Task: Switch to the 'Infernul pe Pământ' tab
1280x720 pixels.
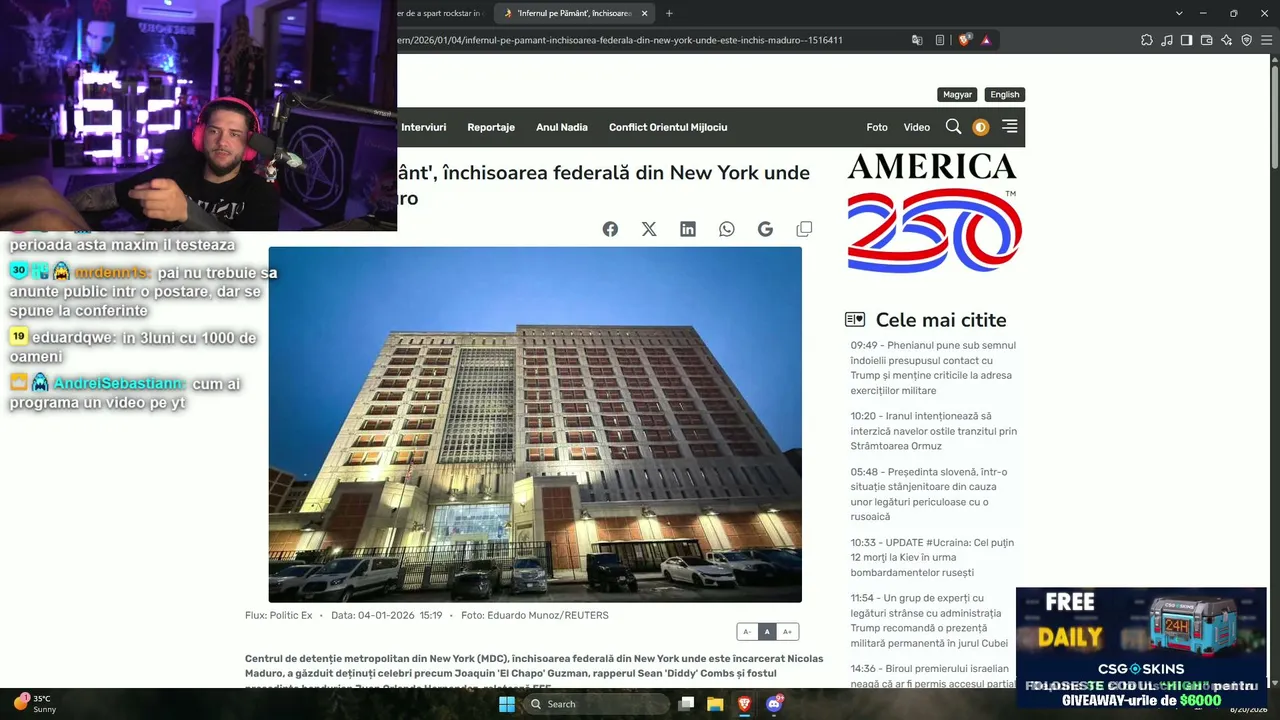Action: click(575, 13)
